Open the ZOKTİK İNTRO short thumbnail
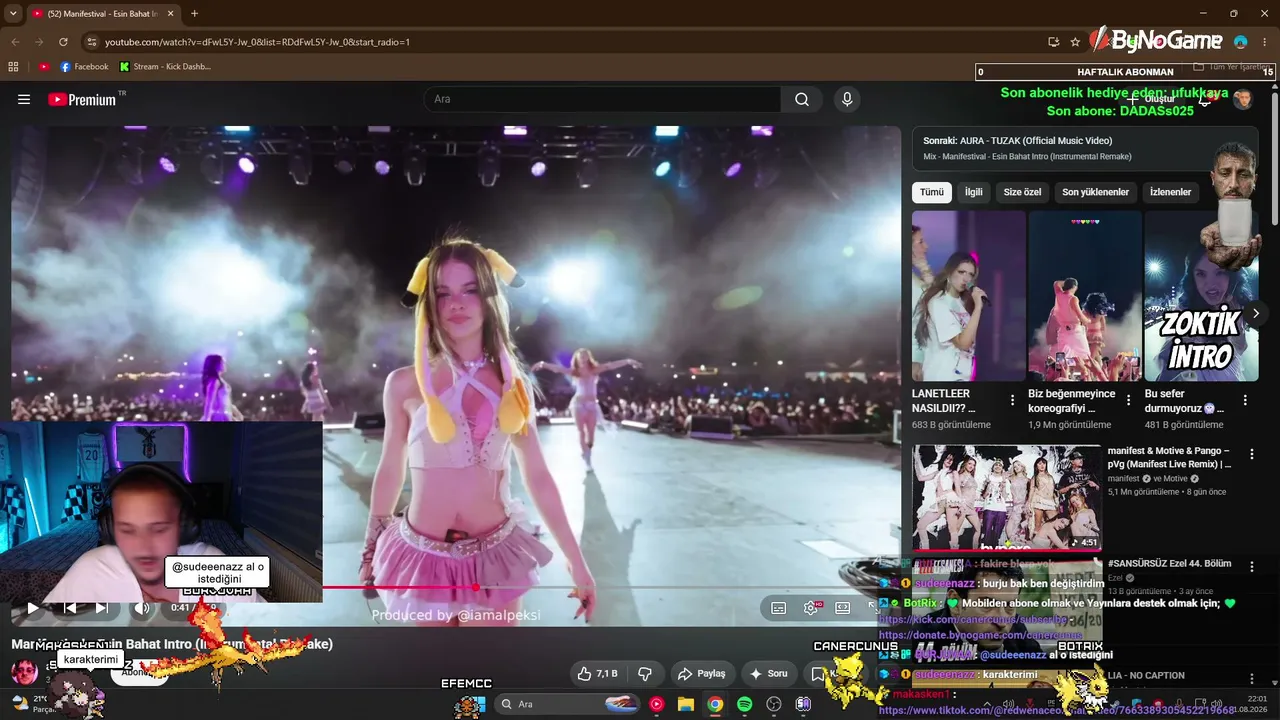1280x720 pixels. click(1201, 296)
